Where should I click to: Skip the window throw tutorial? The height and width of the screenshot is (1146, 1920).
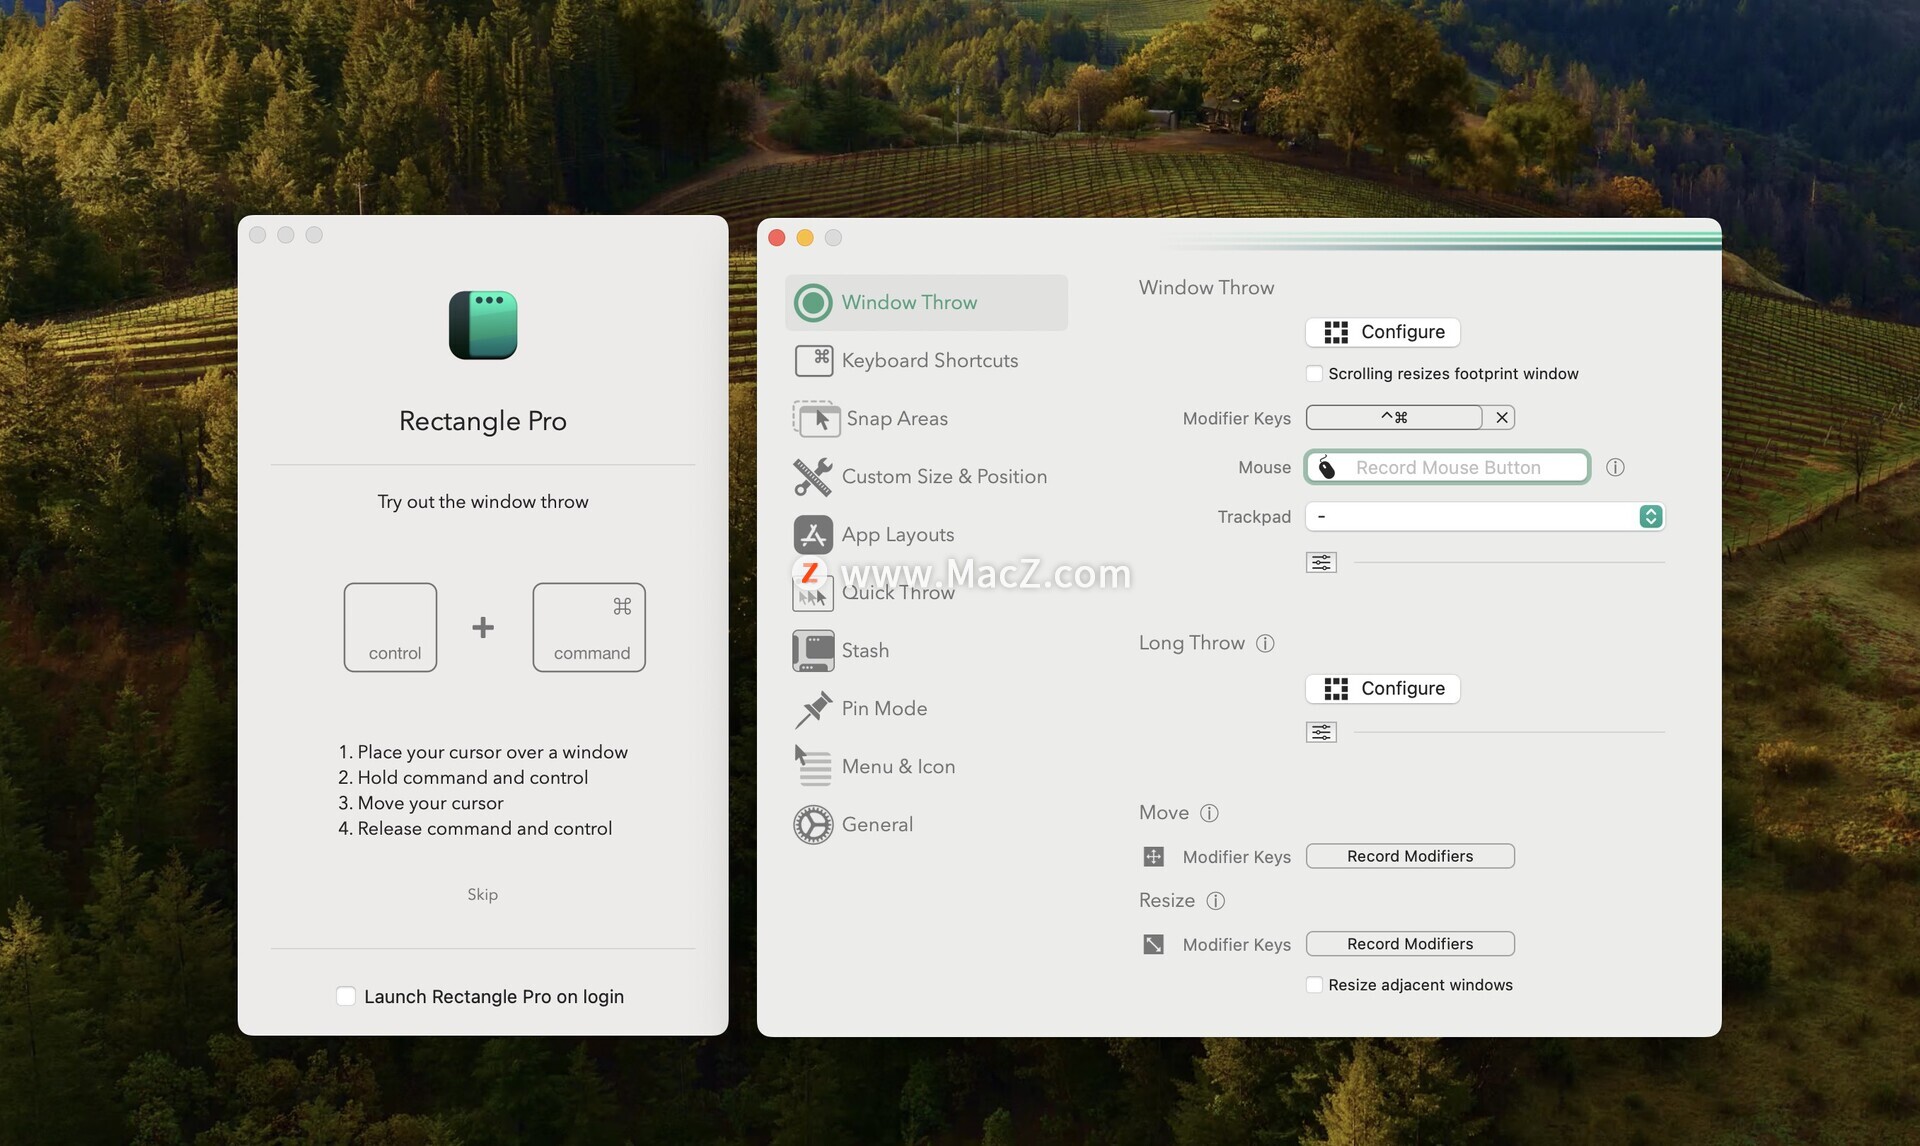(x=482, y=894)
